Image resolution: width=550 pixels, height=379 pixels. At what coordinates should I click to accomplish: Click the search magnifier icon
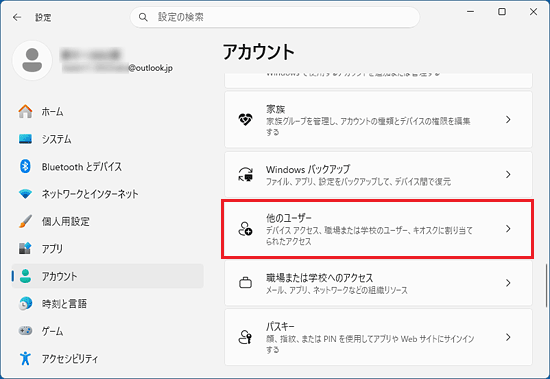pyautogui.click(x=143, y=17)
